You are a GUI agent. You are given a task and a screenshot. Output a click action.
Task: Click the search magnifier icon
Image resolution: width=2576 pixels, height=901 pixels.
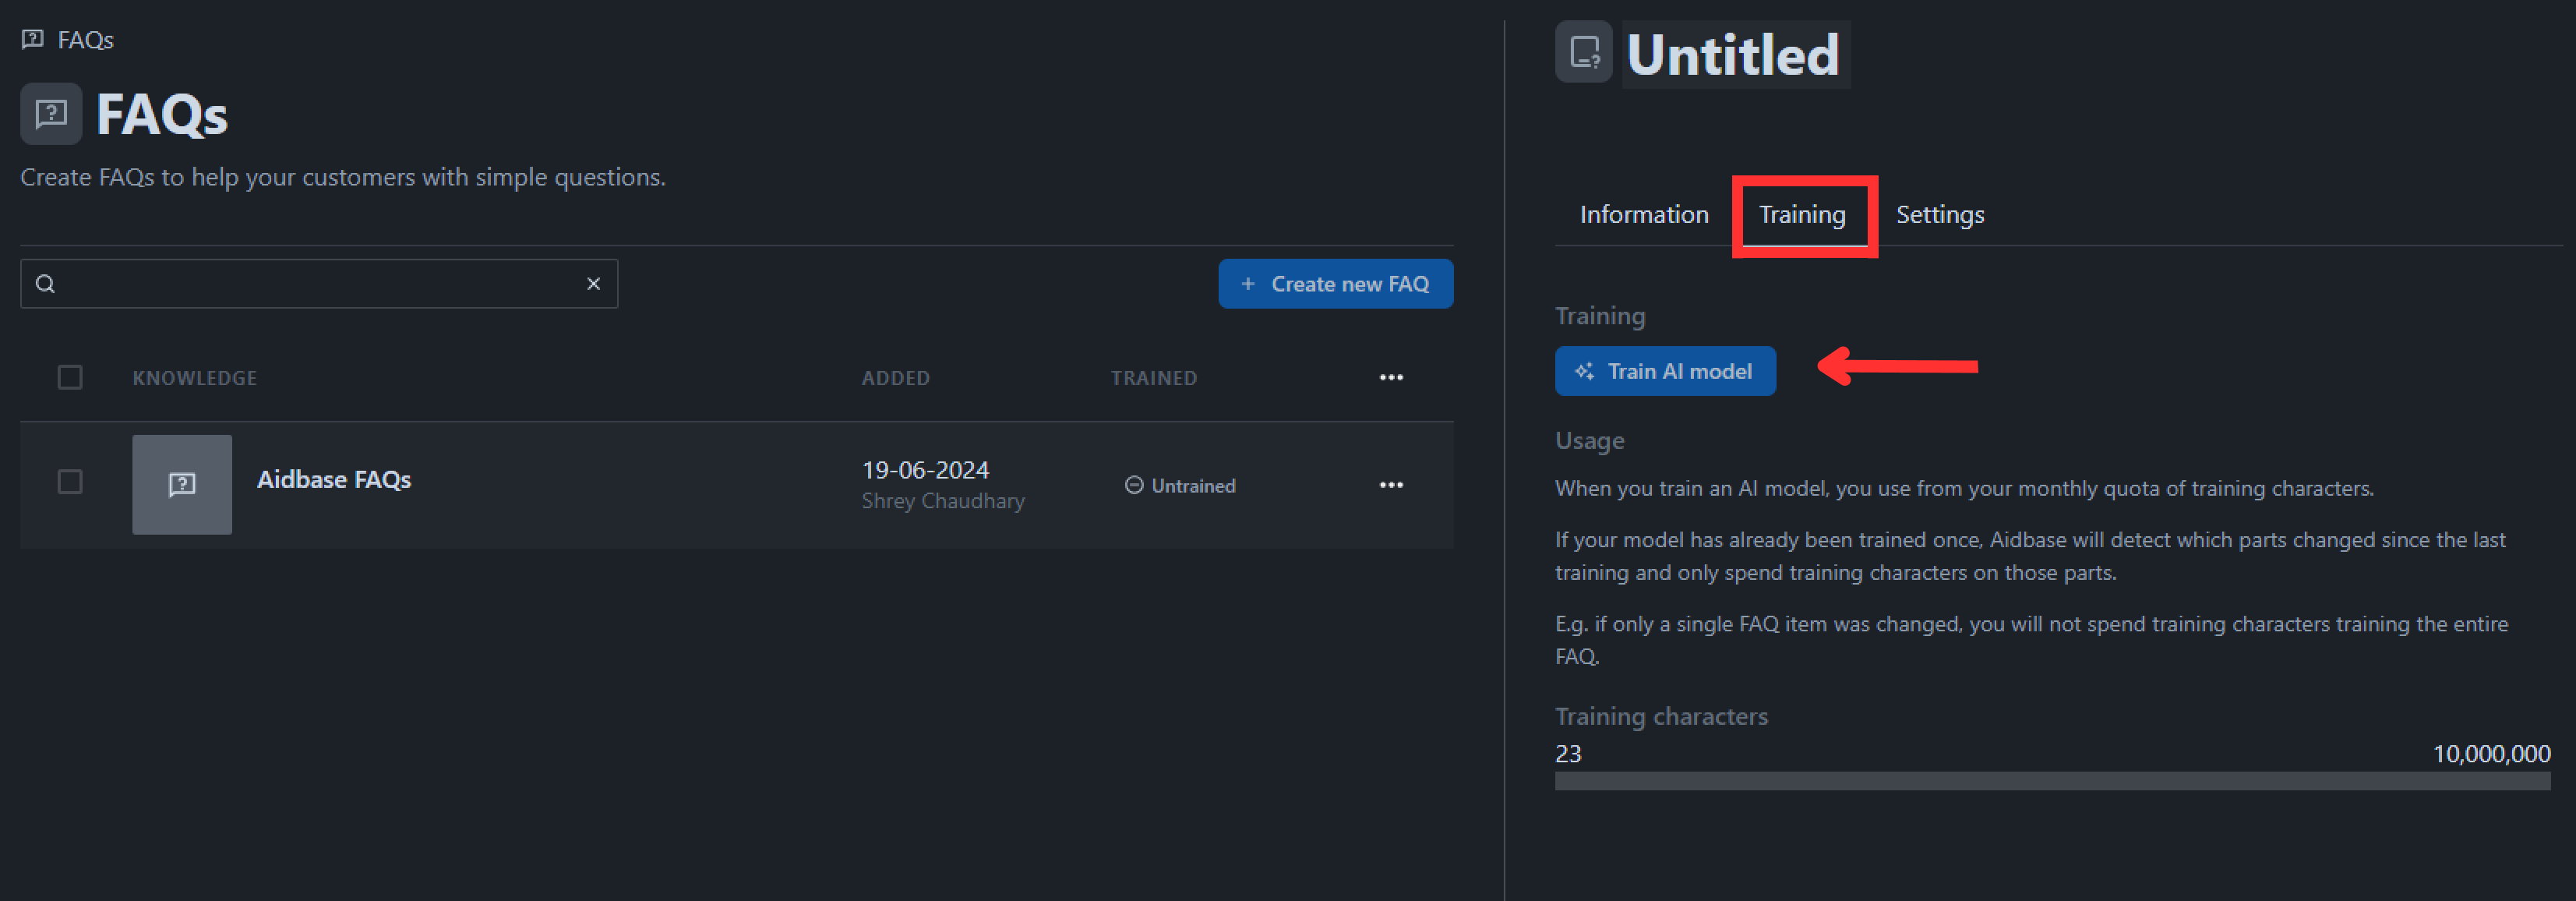pyautogui.click(x=45, y=284)
